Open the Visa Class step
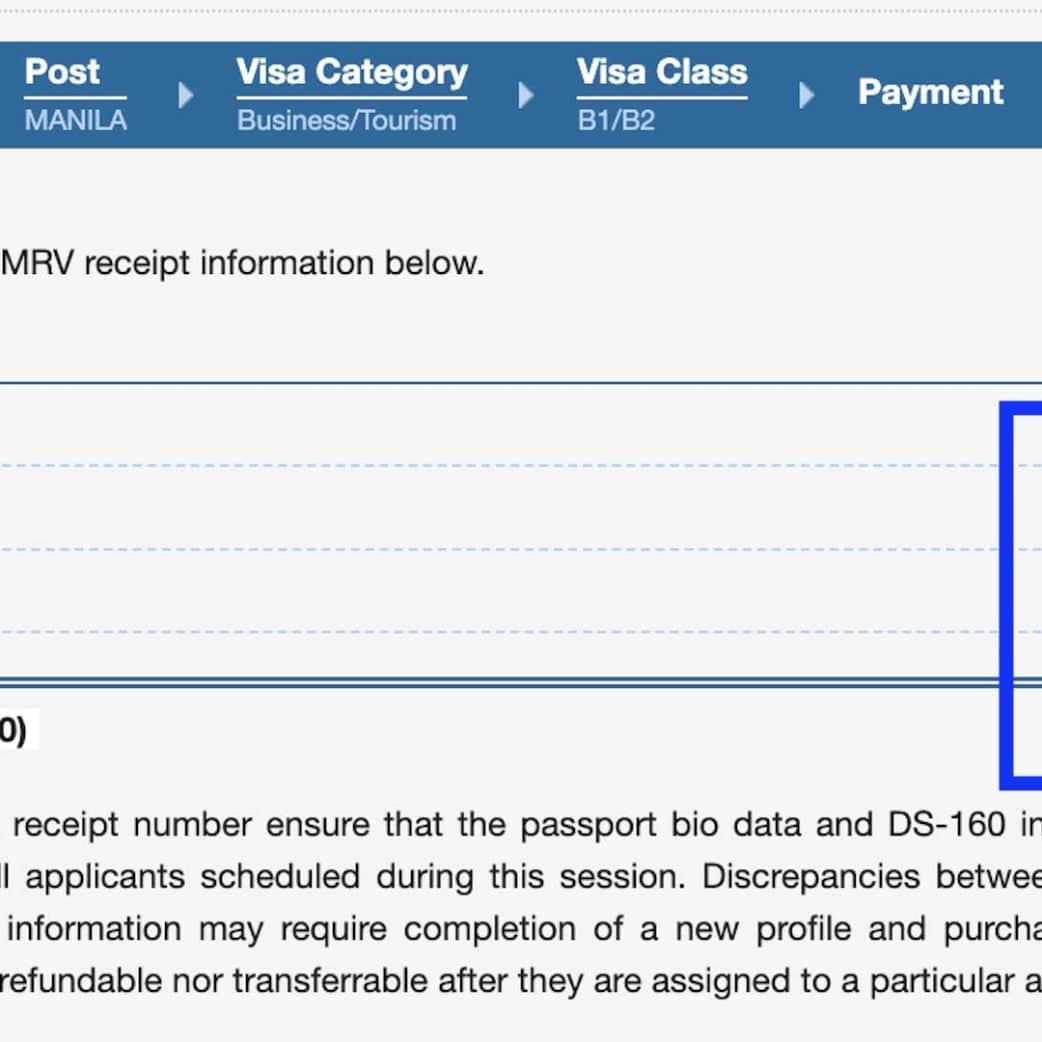 click(x=662, y=72)
